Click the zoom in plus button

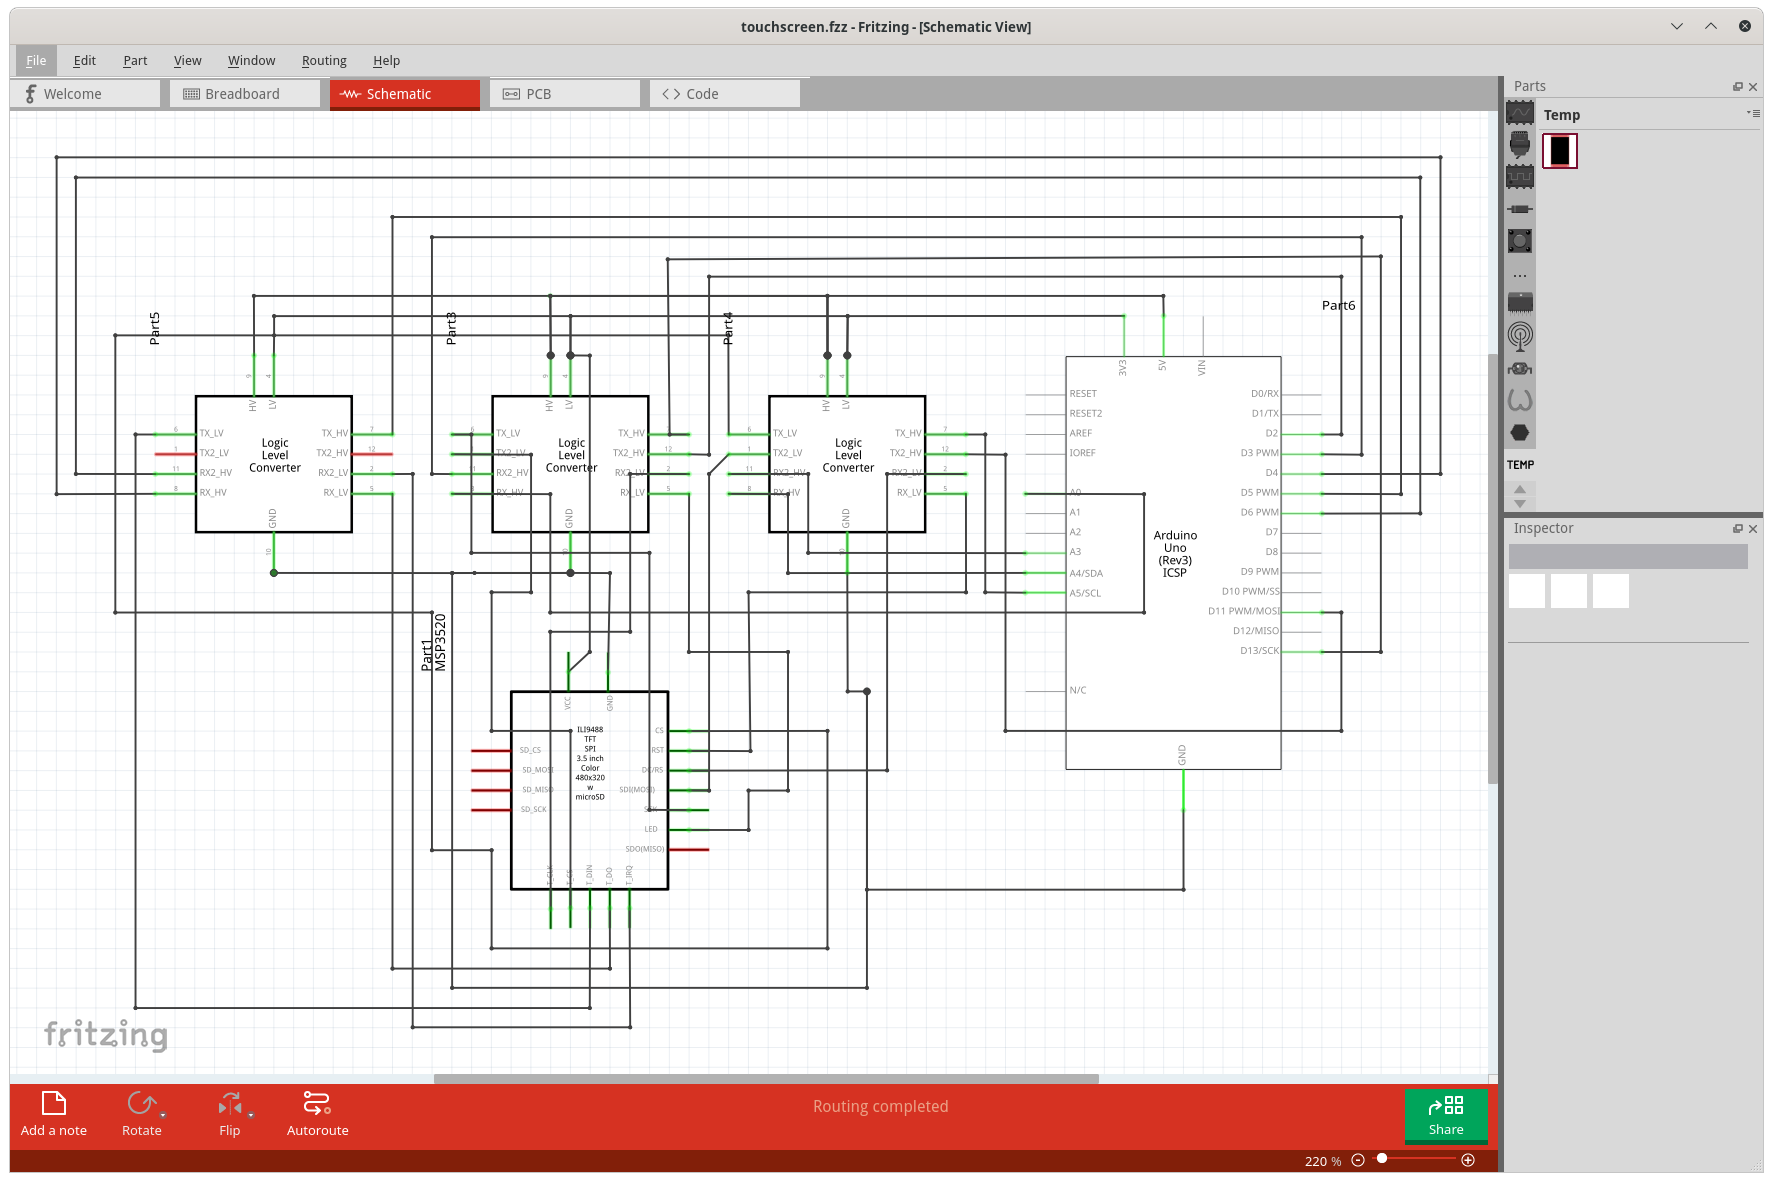point(1466,1160)
